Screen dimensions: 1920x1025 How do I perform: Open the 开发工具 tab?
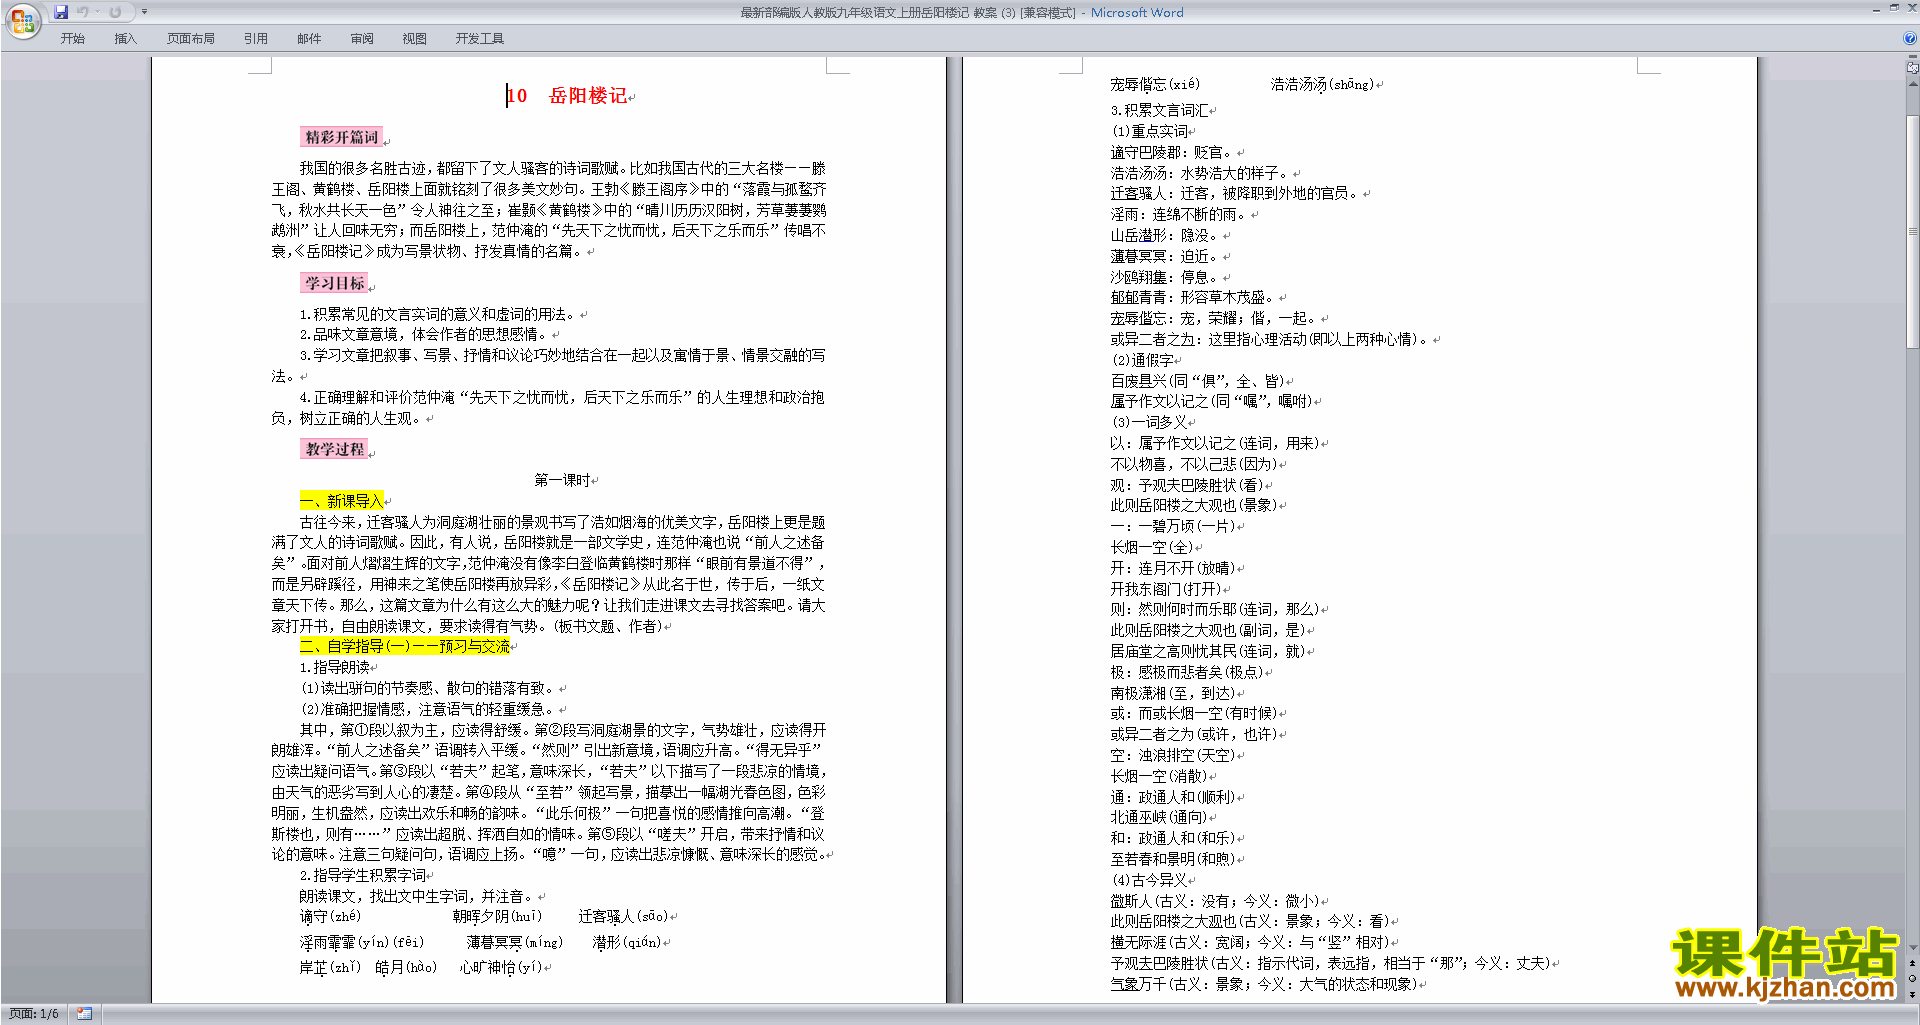point(479,39)
